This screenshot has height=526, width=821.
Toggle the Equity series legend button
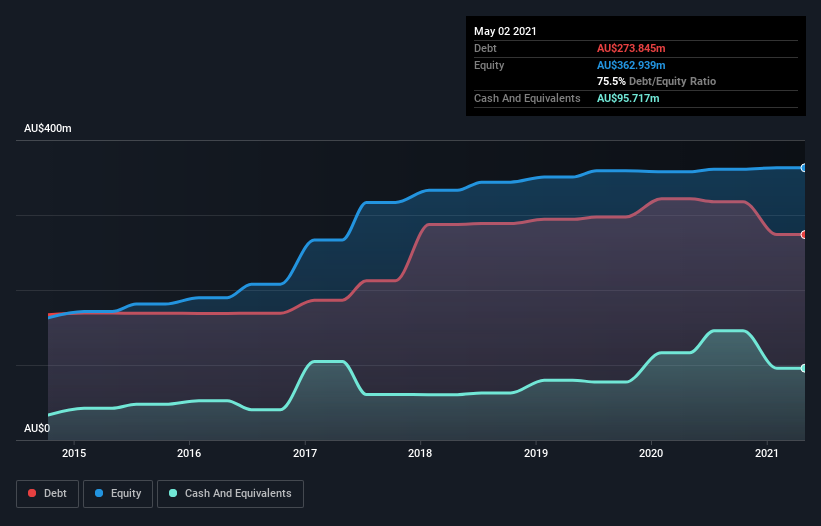(118, 494)
